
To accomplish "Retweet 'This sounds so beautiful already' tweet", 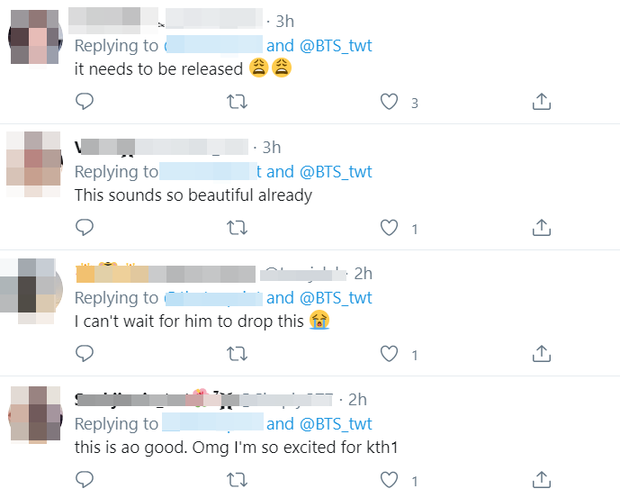I will point(237,228).
